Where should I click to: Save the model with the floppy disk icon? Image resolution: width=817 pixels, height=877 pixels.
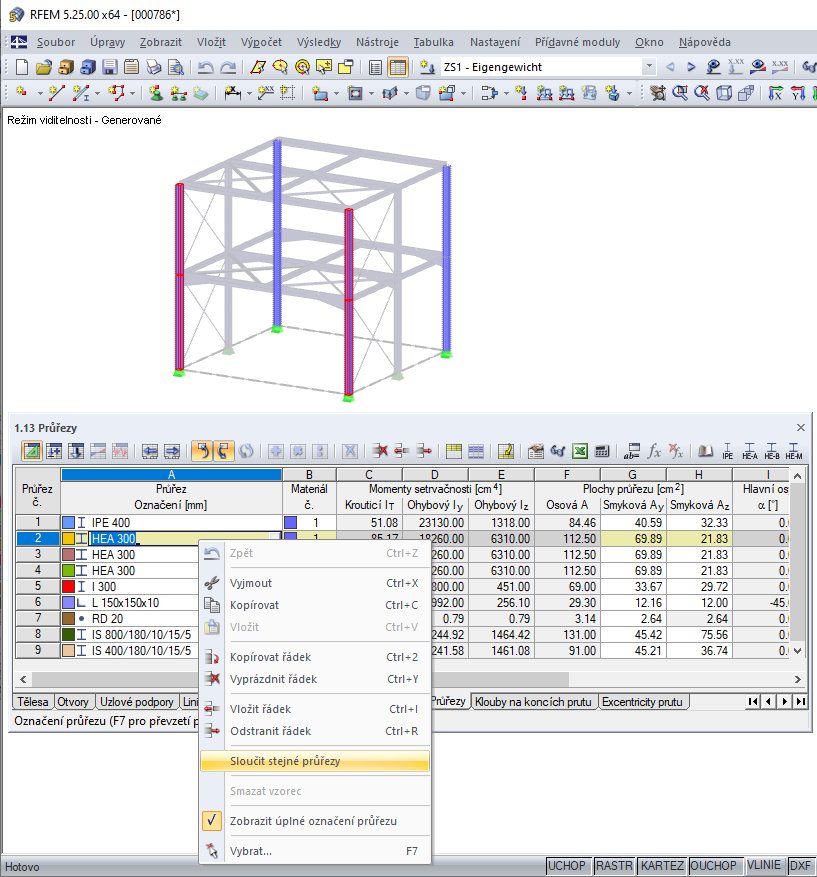[109, 67]
